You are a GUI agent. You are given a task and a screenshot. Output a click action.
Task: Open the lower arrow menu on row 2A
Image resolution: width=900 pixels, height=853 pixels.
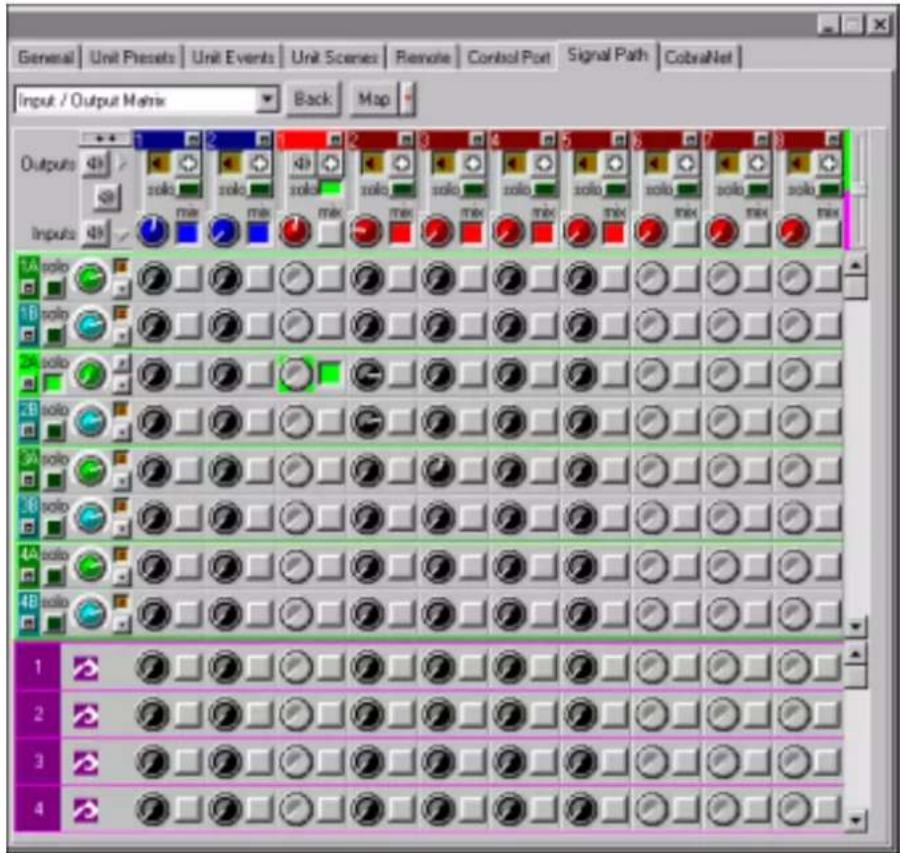click(x=121, y=384)
